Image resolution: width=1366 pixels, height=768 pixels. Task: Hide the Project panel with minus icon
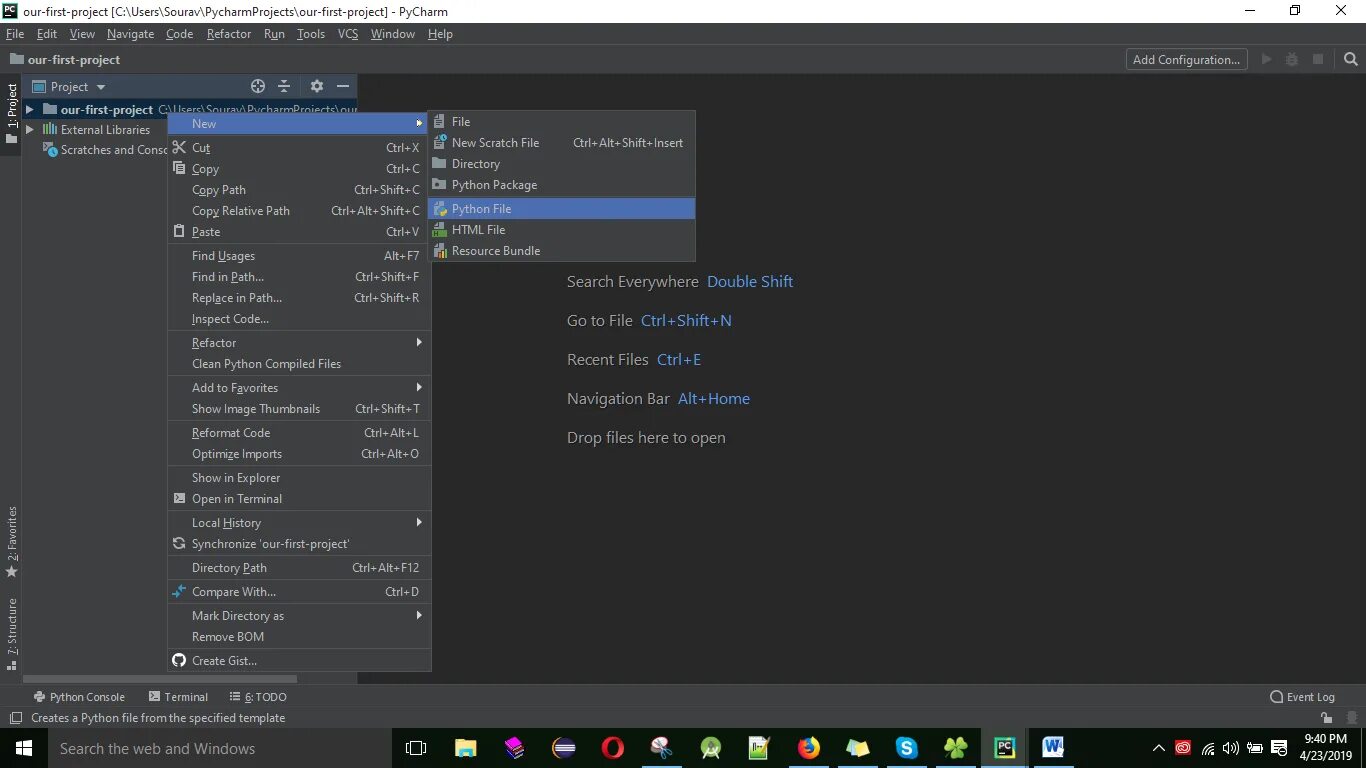[x=343, y=86]
